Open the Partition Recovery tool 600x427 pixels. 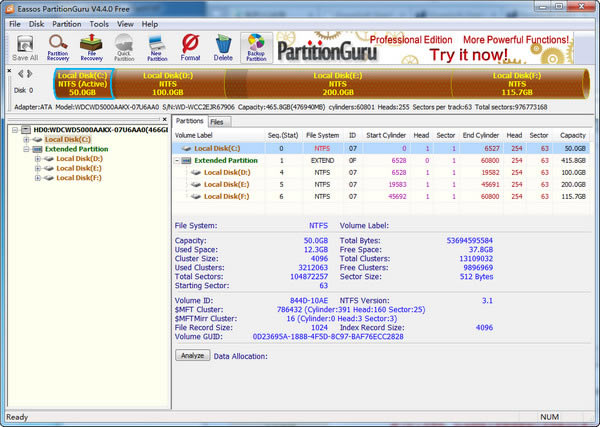click(58, 48)
